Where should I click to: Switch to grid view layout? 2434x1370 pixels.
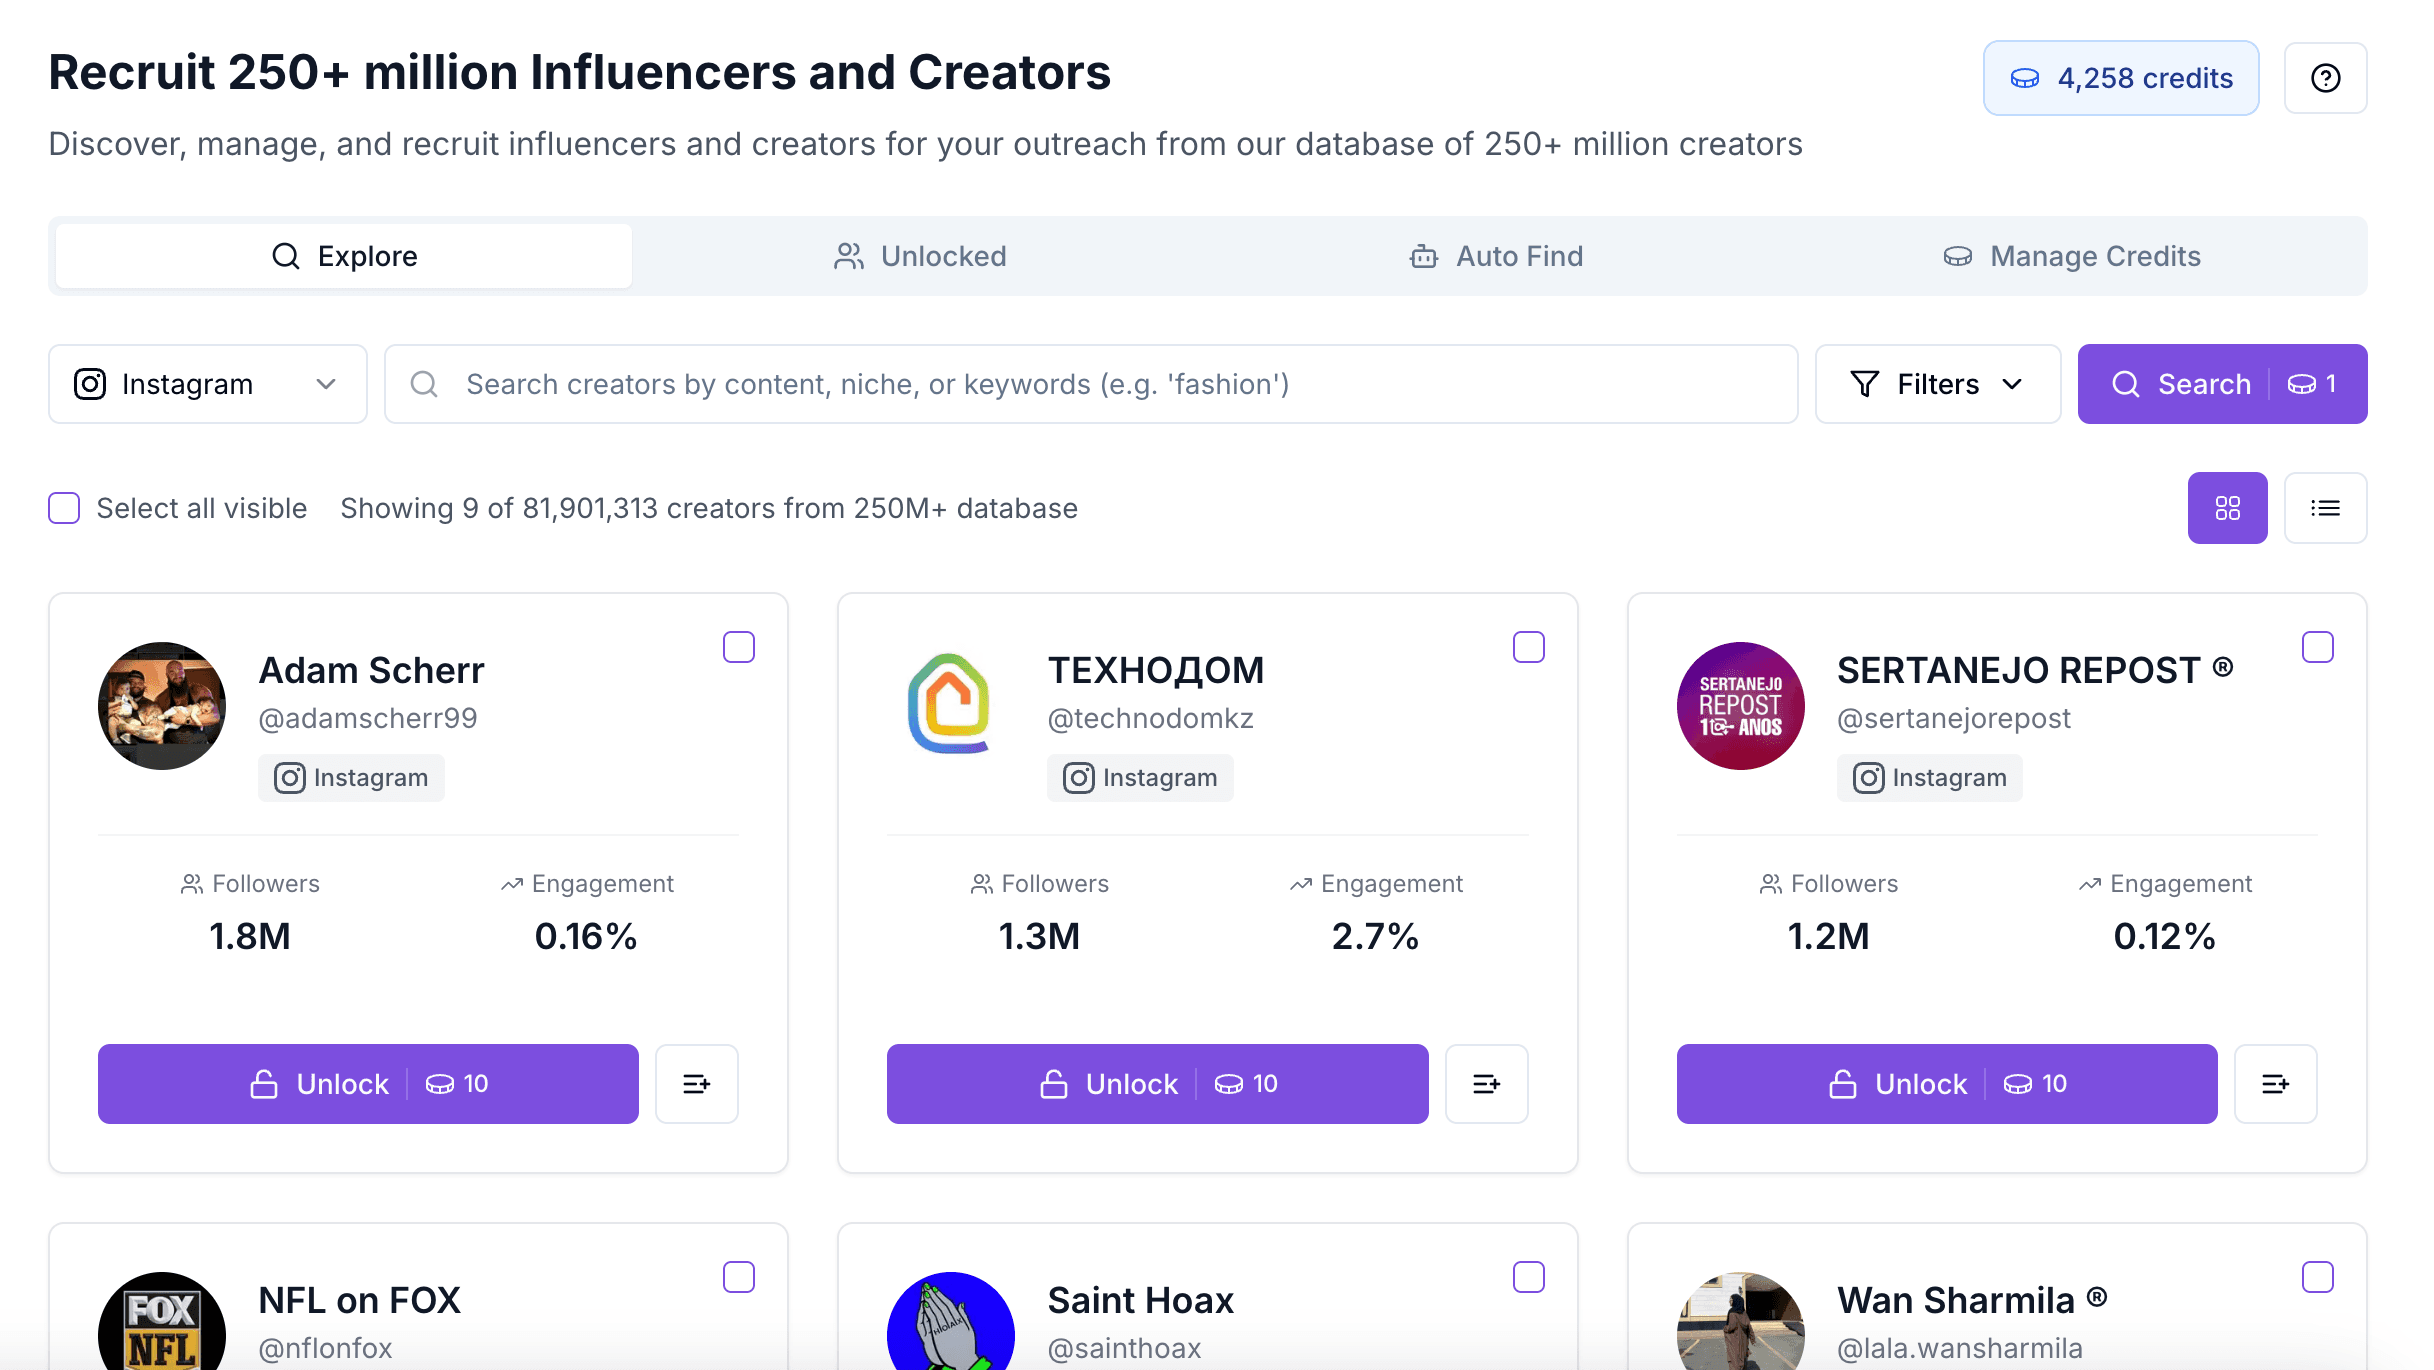click(2227, 508)
